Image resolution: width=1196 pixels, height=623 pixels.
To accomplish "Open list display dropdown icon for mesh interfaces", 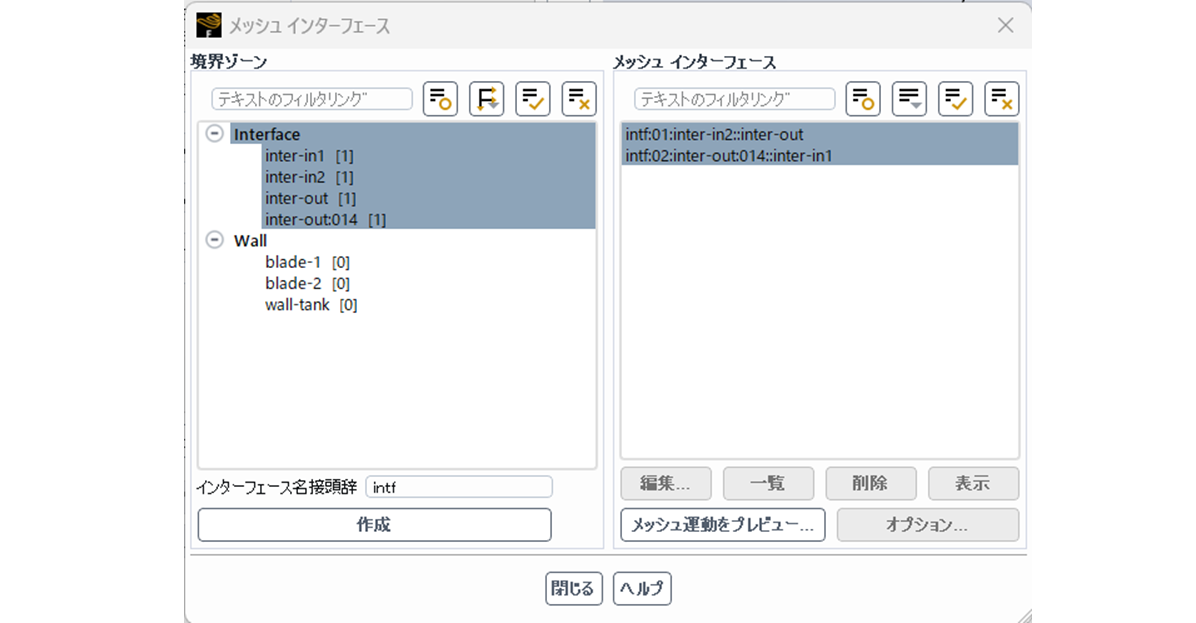I will click(909, 99).
